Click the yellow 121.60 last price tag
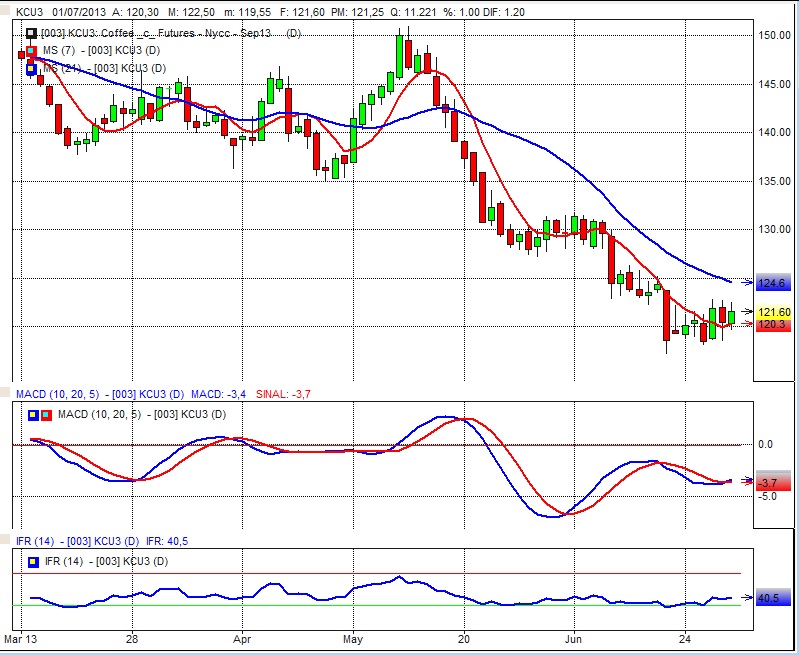The image size is (799, 655). tap(774, 313)
